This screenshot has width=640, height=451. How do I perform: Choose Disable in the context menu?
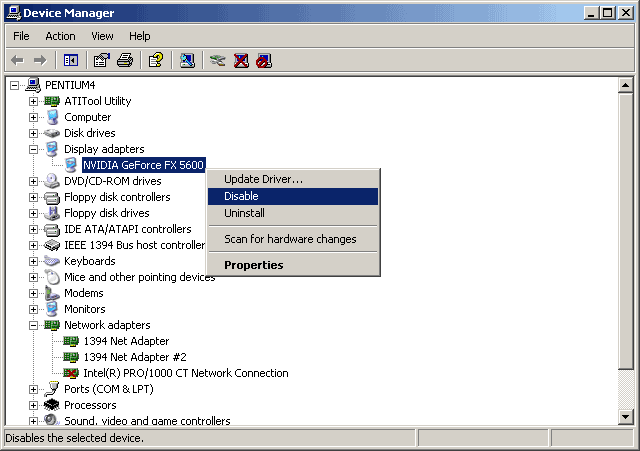click(293, 196)
